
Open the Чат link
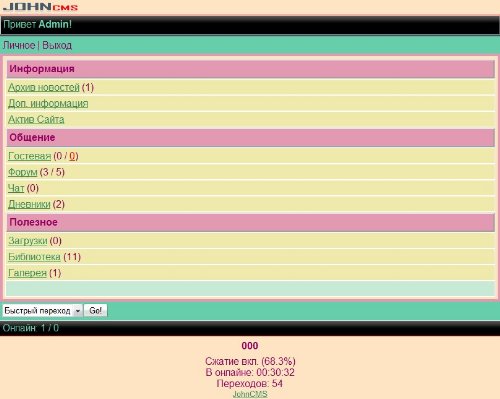click(x=16, y=188)
